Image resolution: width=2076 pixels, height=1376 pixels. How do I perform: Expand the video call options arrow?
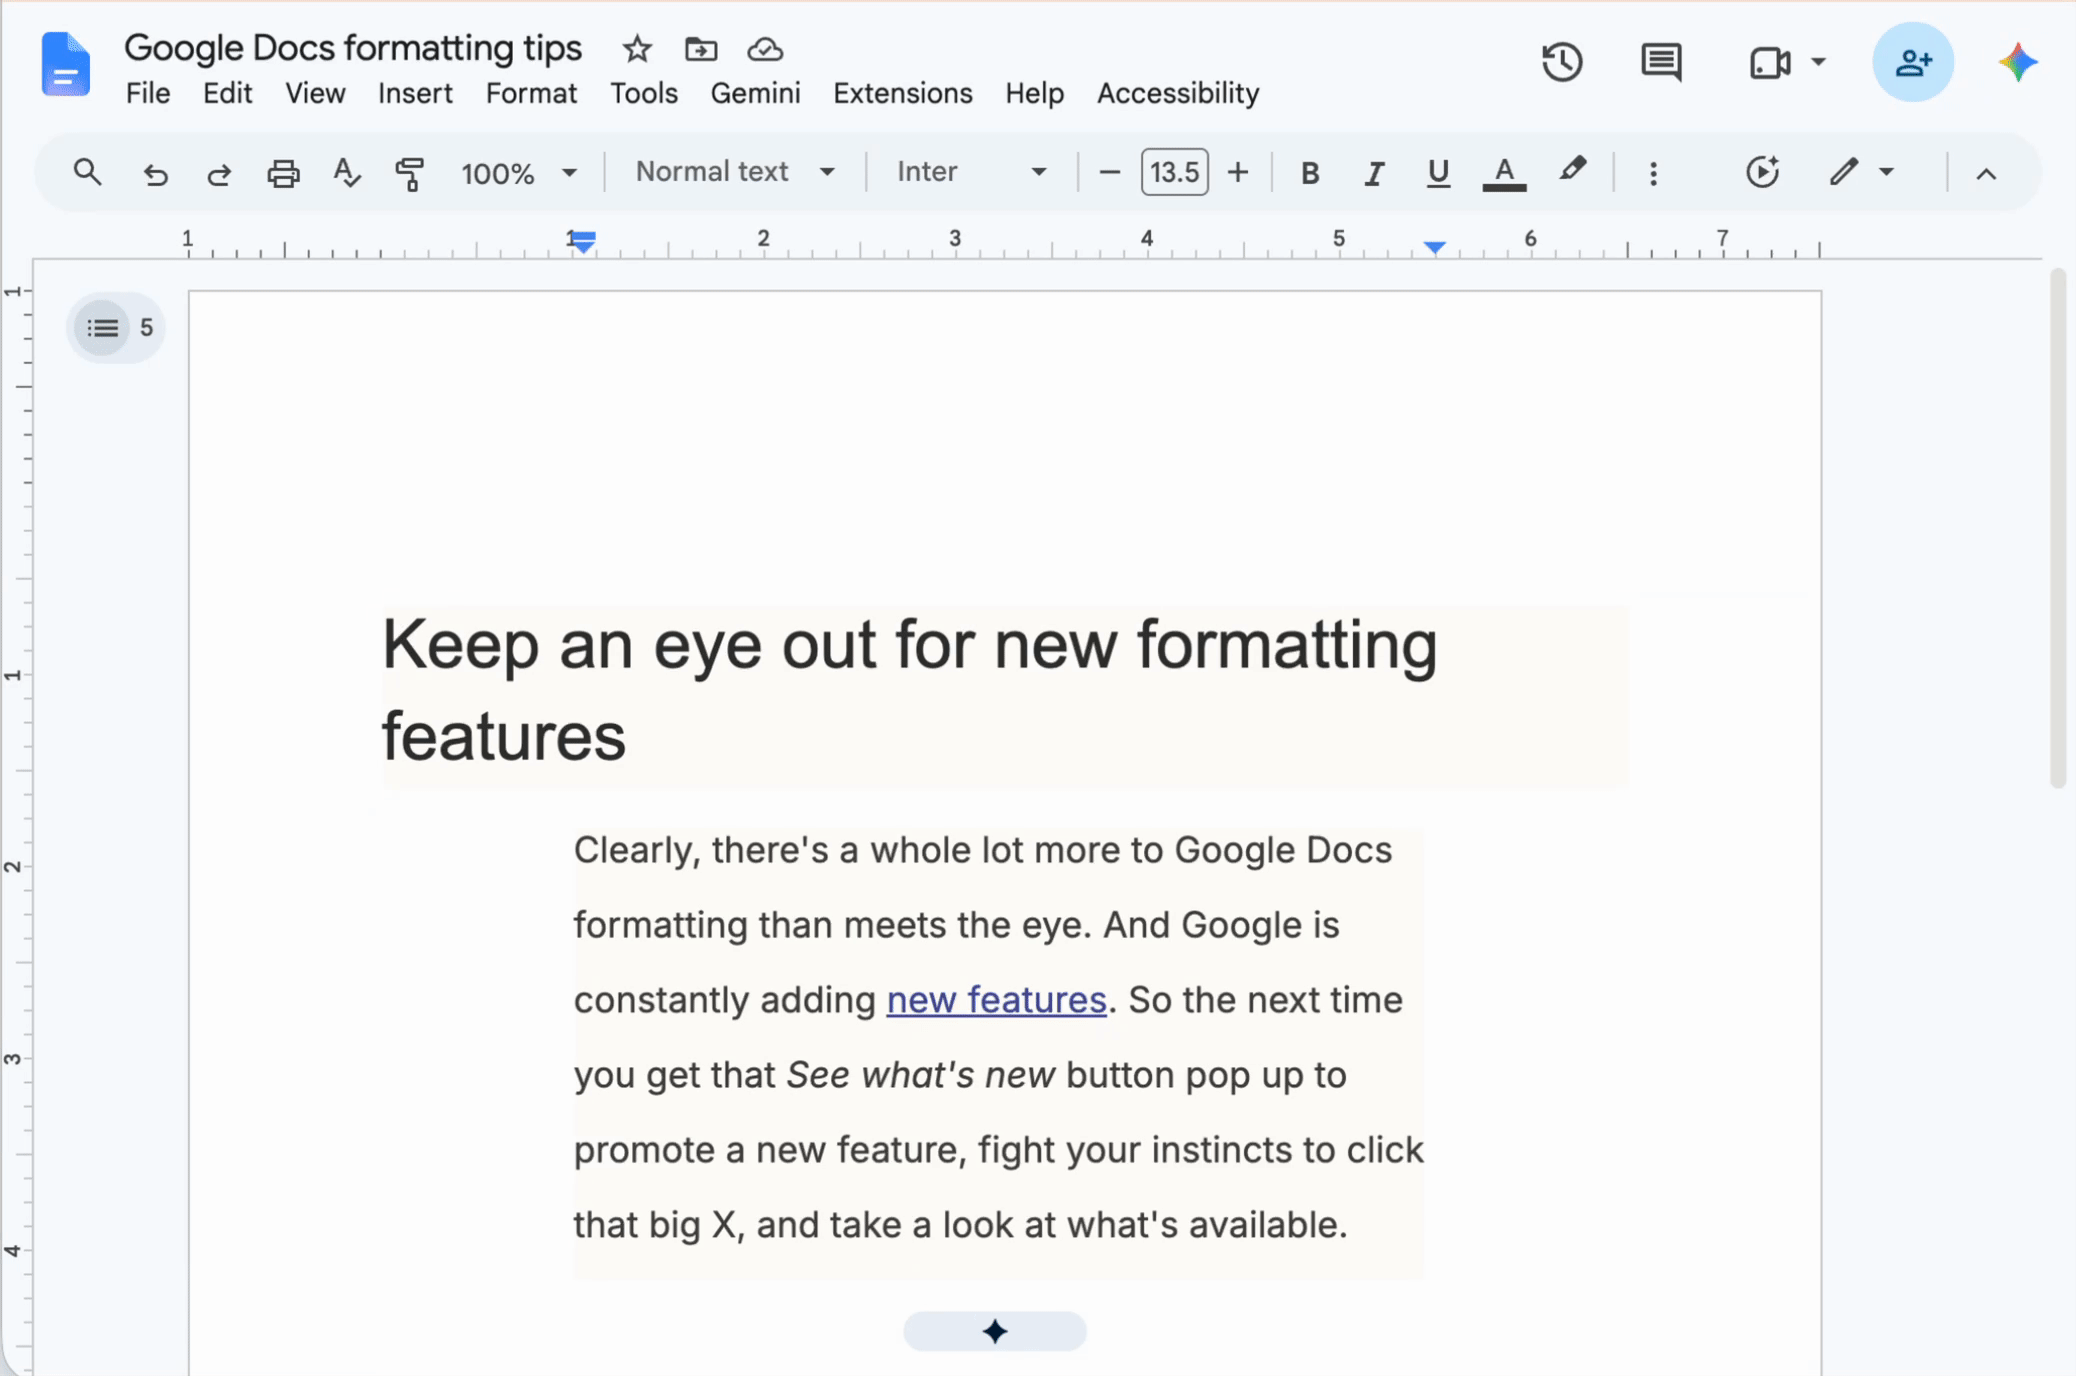[x=1818, y=62]
